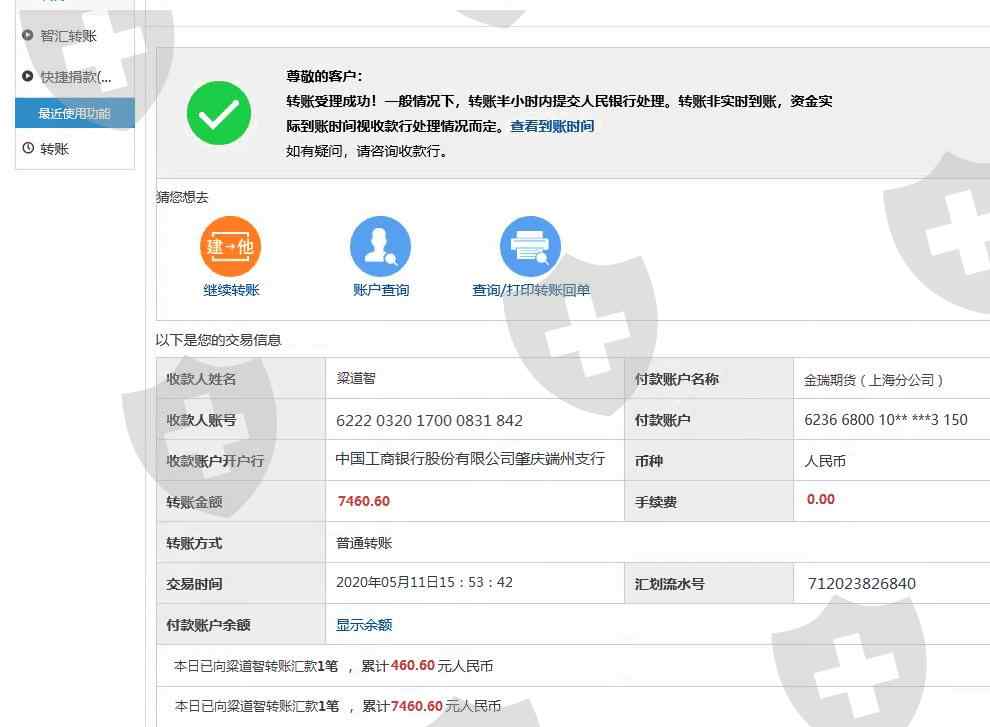Click the cumulative 460.60 元 summary line
This screenshot has width=990, height=727.
pyautogui.click(x=333, y=666)
